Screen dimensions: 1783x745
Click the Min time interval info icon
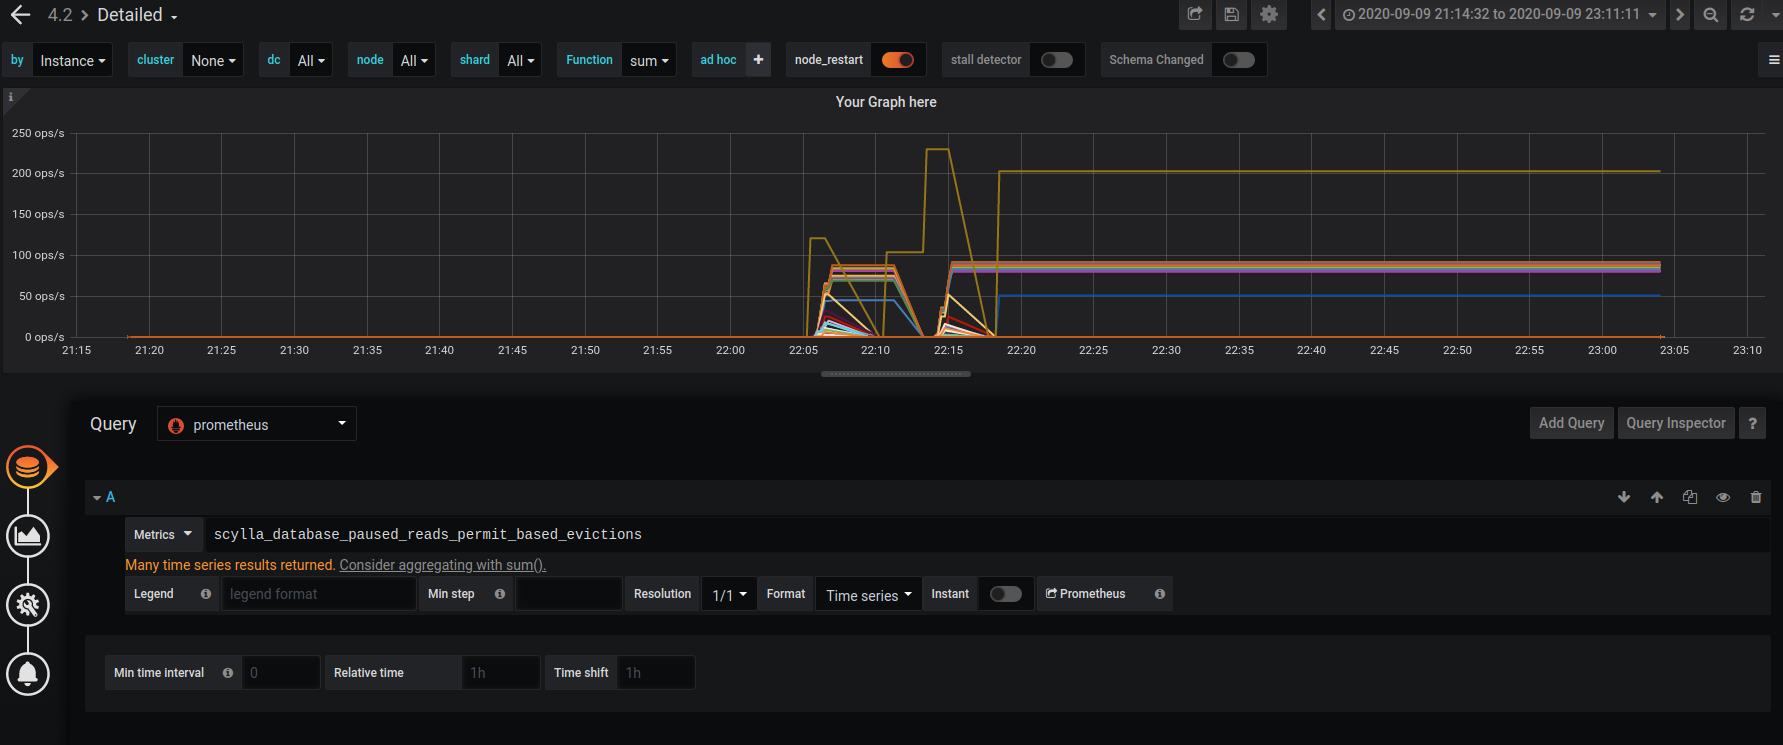point(228,673)
